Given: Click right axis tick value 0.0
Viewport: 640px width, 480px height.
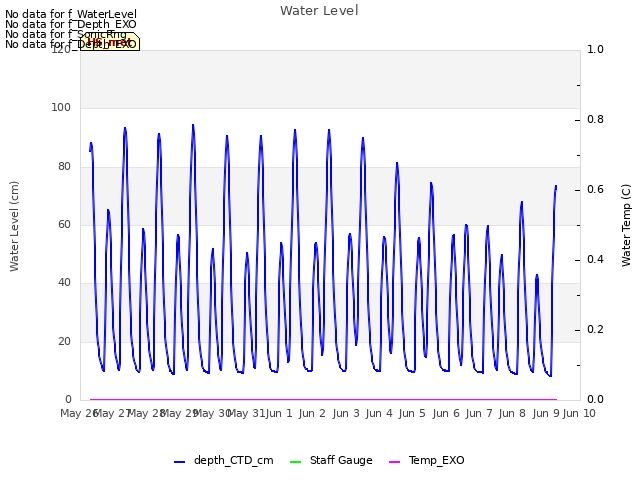Looking at the screenshot, I should pyautogui.click(x=595, y=399).
